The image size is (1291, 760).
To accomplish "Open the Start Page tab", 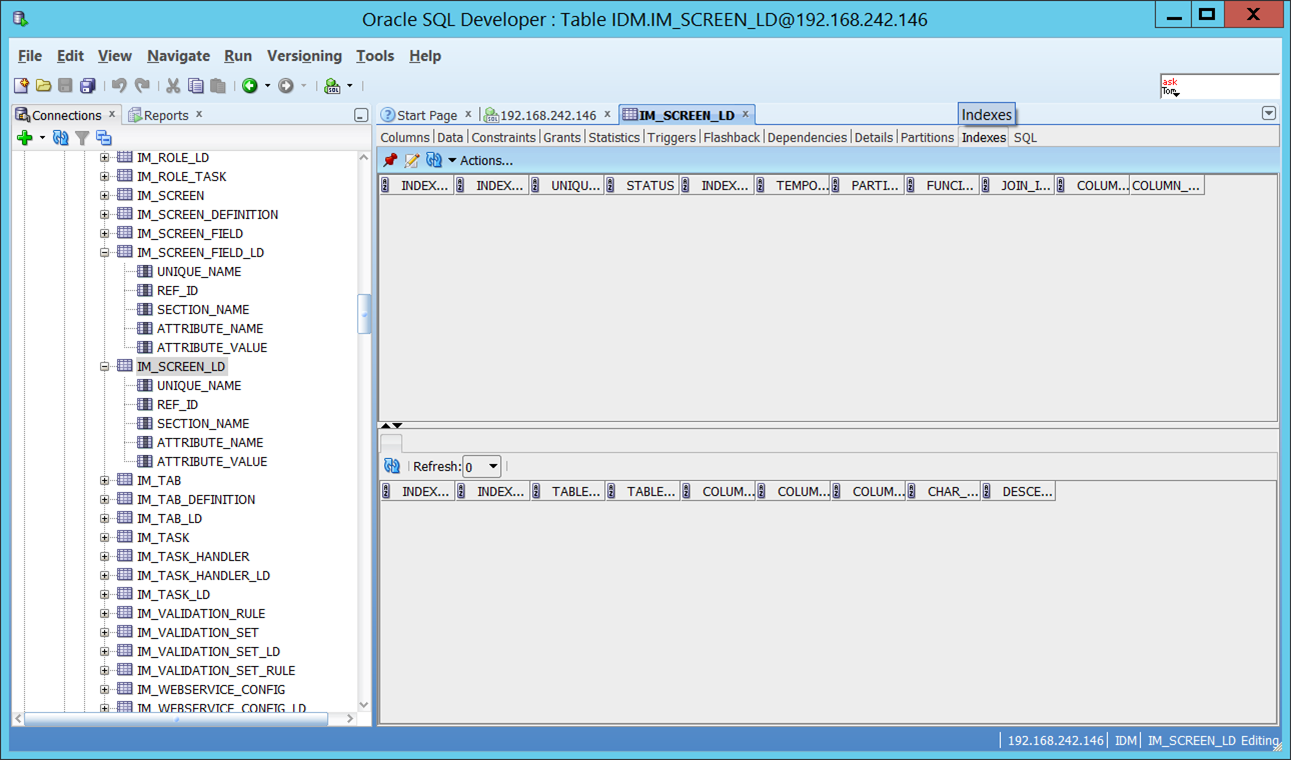I will [427, 115].
